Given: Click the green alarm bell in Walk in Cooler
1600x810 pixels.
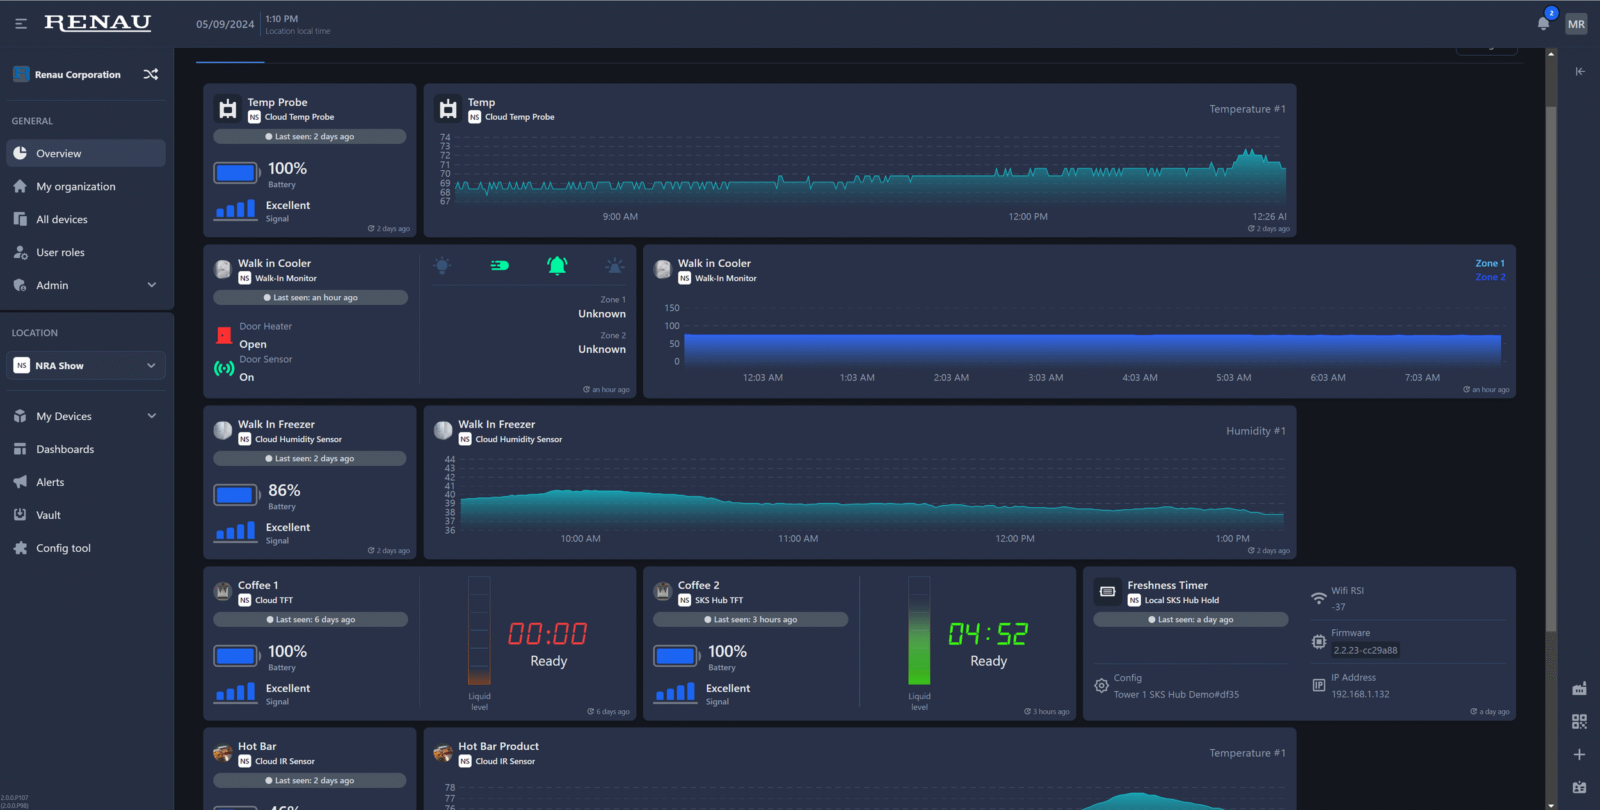Looking at the screenshot, I should [x=557, y=265].
